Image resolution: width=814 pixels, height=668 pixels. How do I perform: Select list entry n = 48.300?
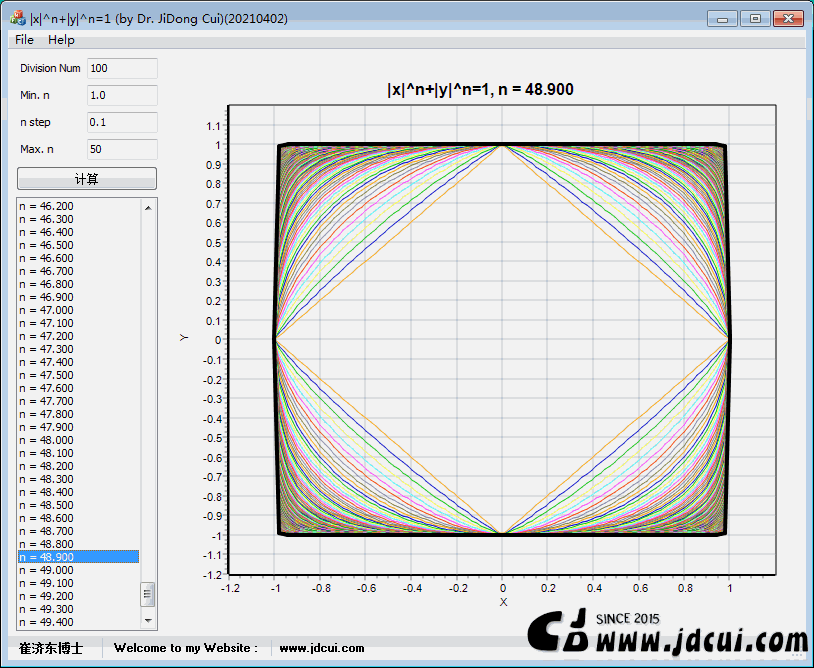[78, 479]
